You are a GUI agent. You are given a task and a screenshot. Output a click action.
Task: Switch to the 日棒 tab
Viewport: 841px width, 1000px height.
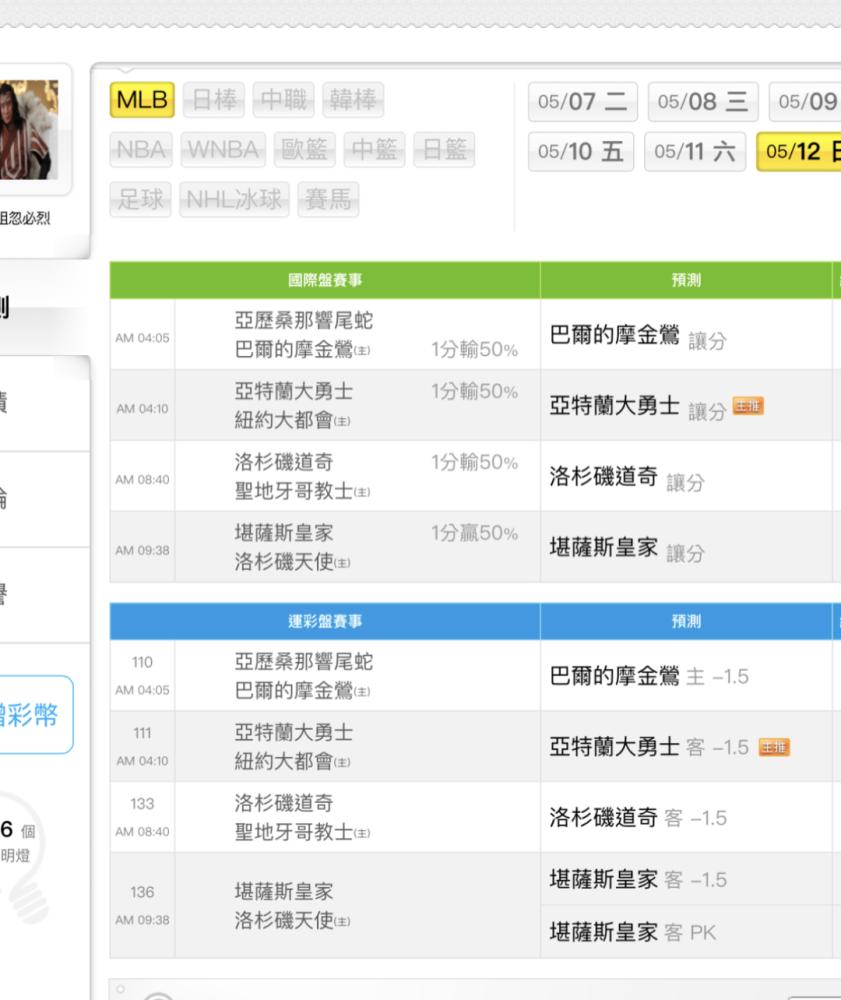click(214, 100)
